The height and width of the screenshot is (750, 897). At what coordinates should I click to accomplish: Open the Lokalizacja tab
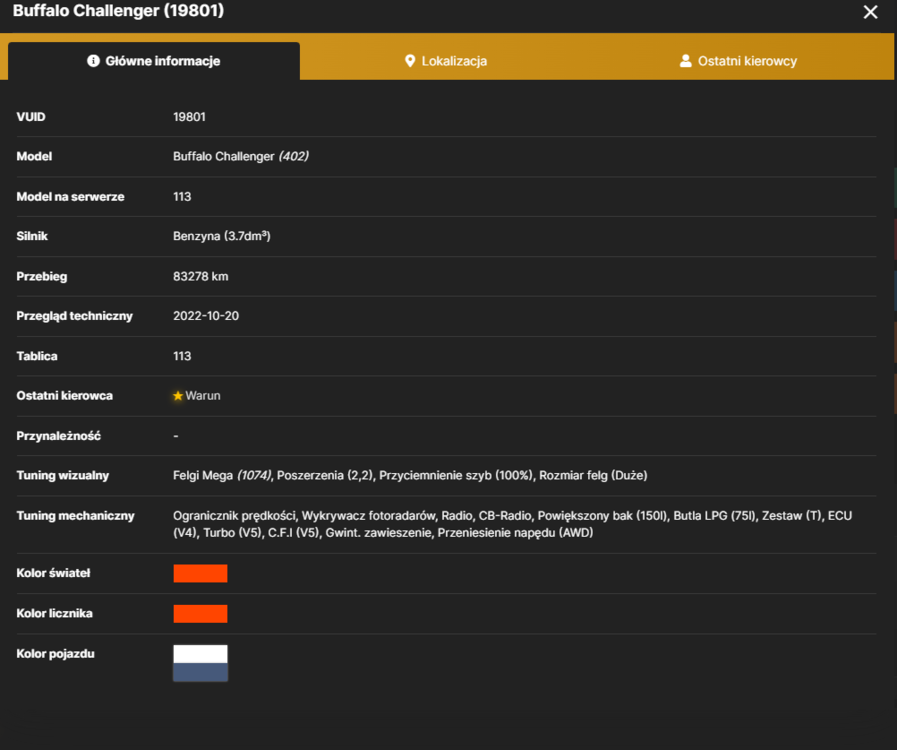pos(446,61)
